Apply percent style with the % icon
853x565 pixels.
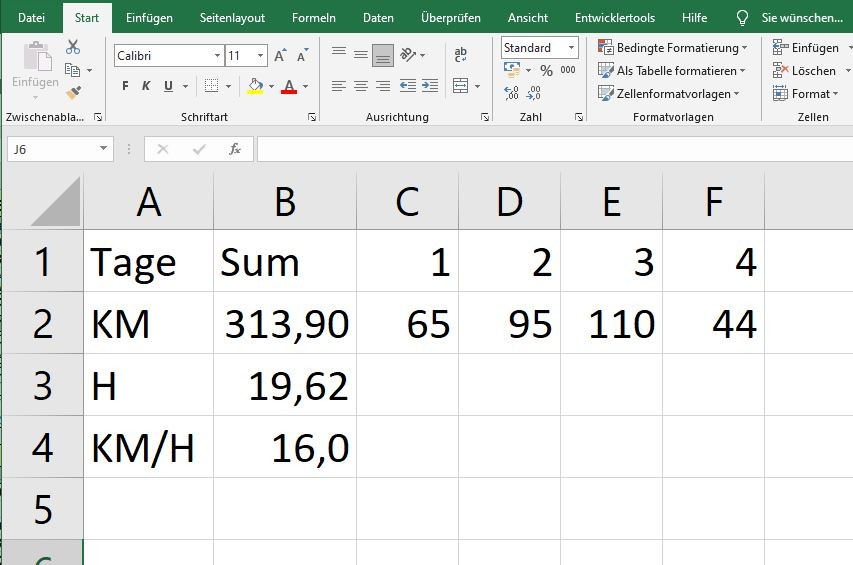546,70
